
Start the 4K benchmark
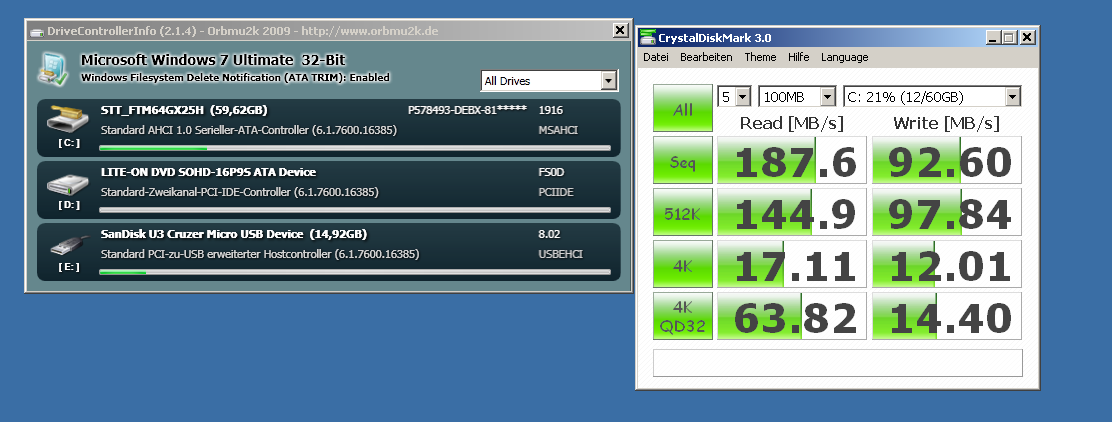click(683, 264)
